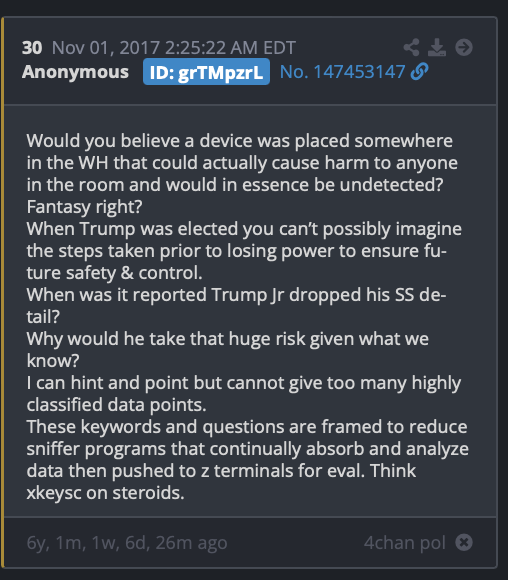Click the yellow accent bar on post edge

pyautogui.click(x=3, y=292)
